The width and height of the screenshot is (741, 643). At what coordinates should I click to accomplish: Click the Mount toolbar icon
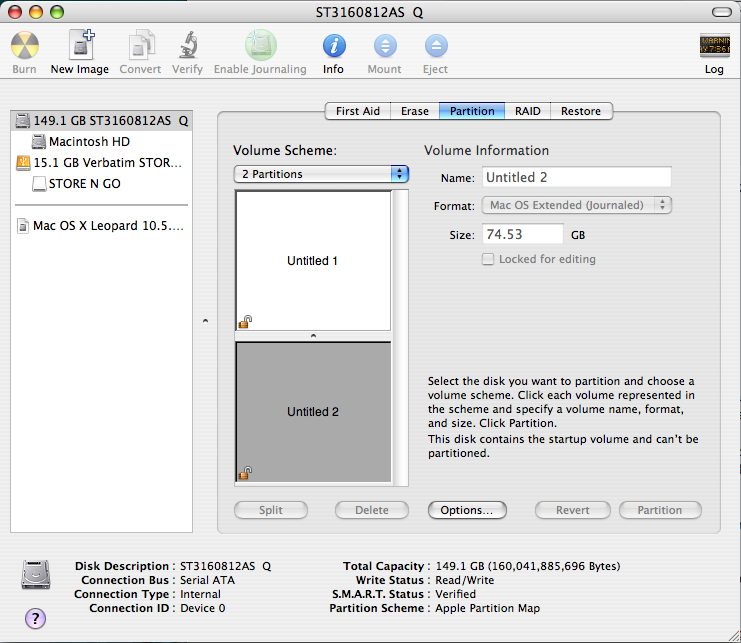coord(385,46)
